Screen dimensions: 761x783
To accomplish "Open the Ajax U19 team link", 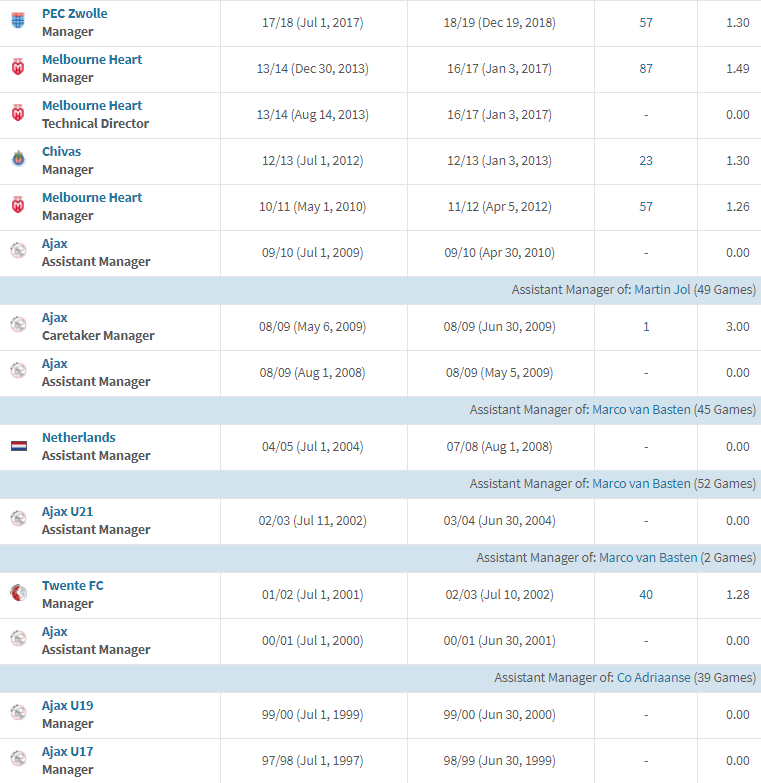I will pyautogui.click(x=67, y=706).
